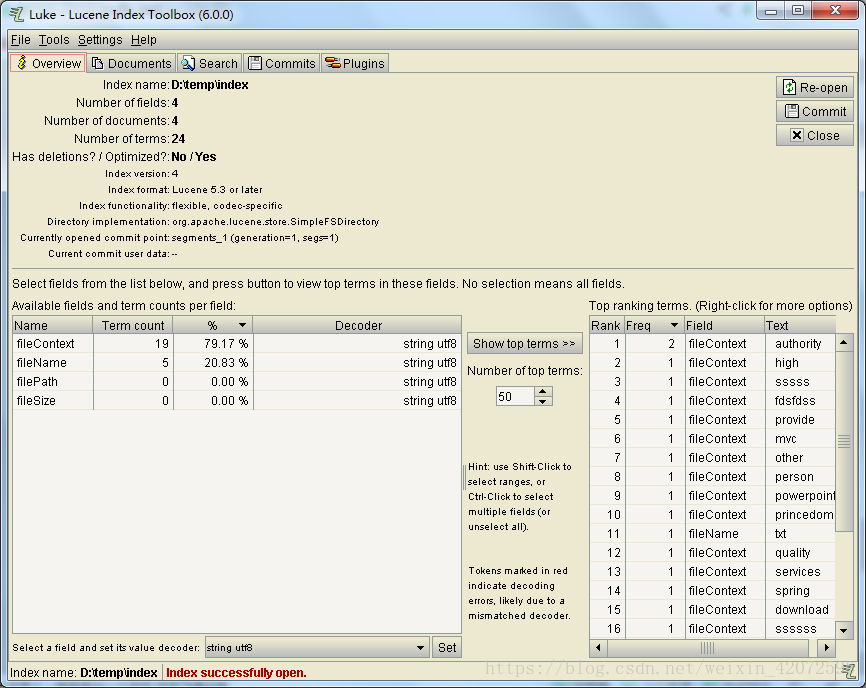This screenshot has width=866, height=688.
Task: Switch to the Search tab
Action: (x=210, y=63)
